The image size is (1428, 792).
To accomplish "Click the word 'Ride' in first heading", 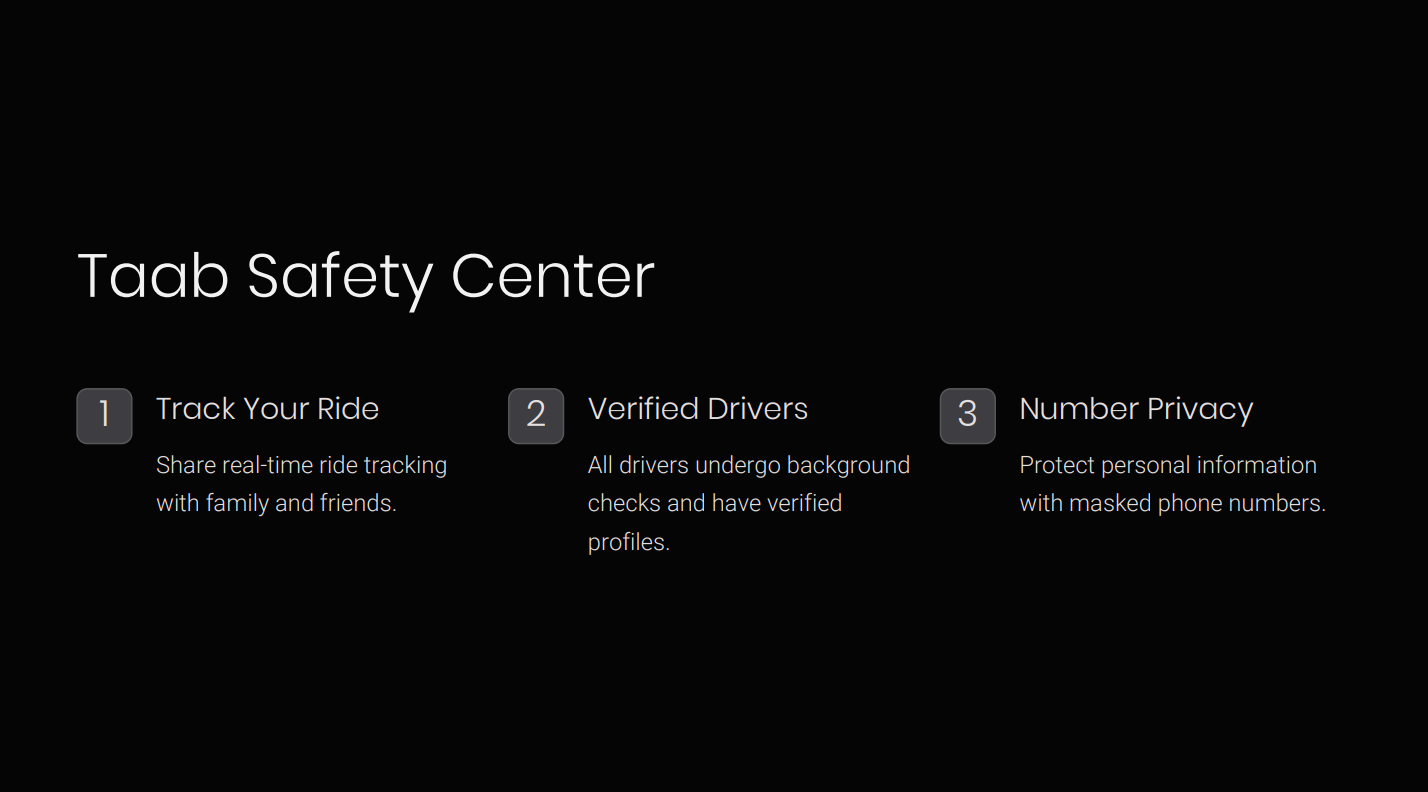I will point(348,409).
